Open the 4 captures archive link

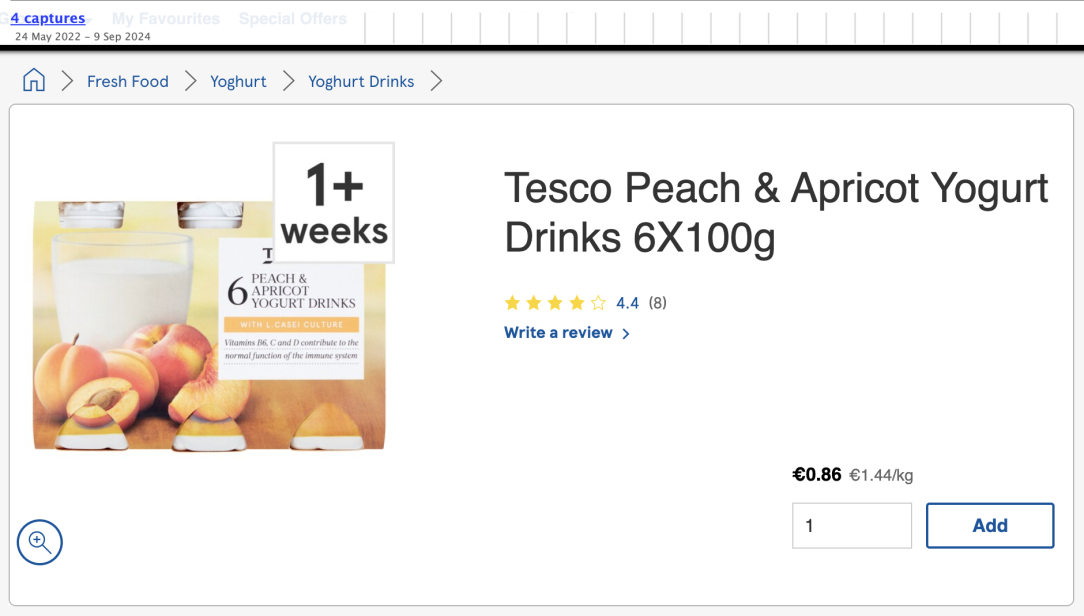pos(48,18)
